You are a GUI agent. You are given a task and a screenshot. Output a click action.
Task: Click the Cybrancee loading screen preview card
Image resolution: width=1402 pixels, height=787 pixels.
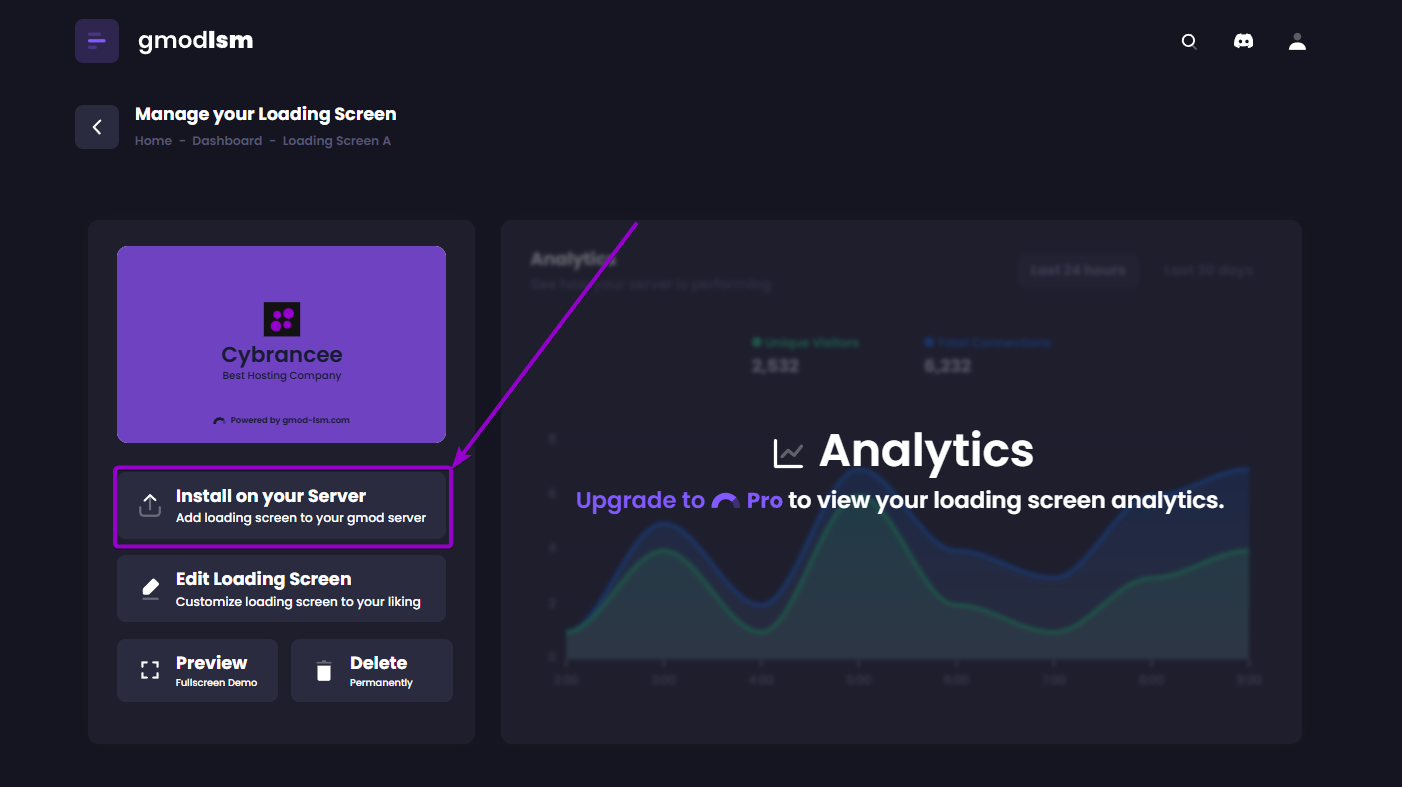pos(281,344)
